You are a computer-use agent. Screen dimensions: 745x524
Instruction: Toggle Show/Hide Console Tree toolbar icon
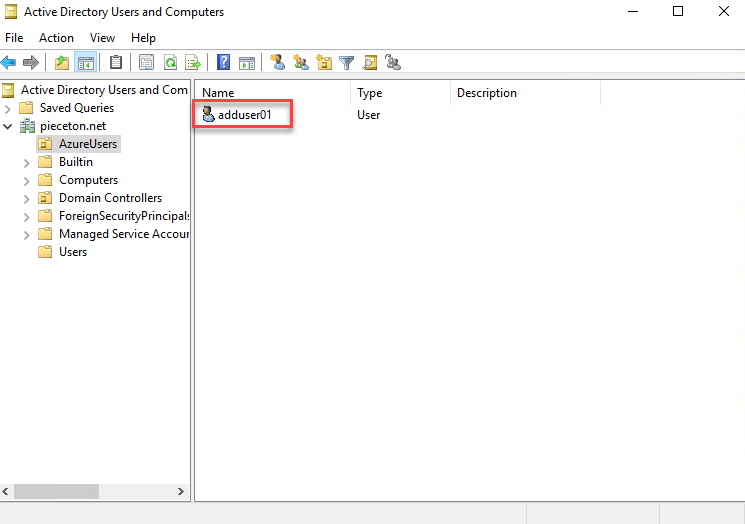tap(86, 62)
